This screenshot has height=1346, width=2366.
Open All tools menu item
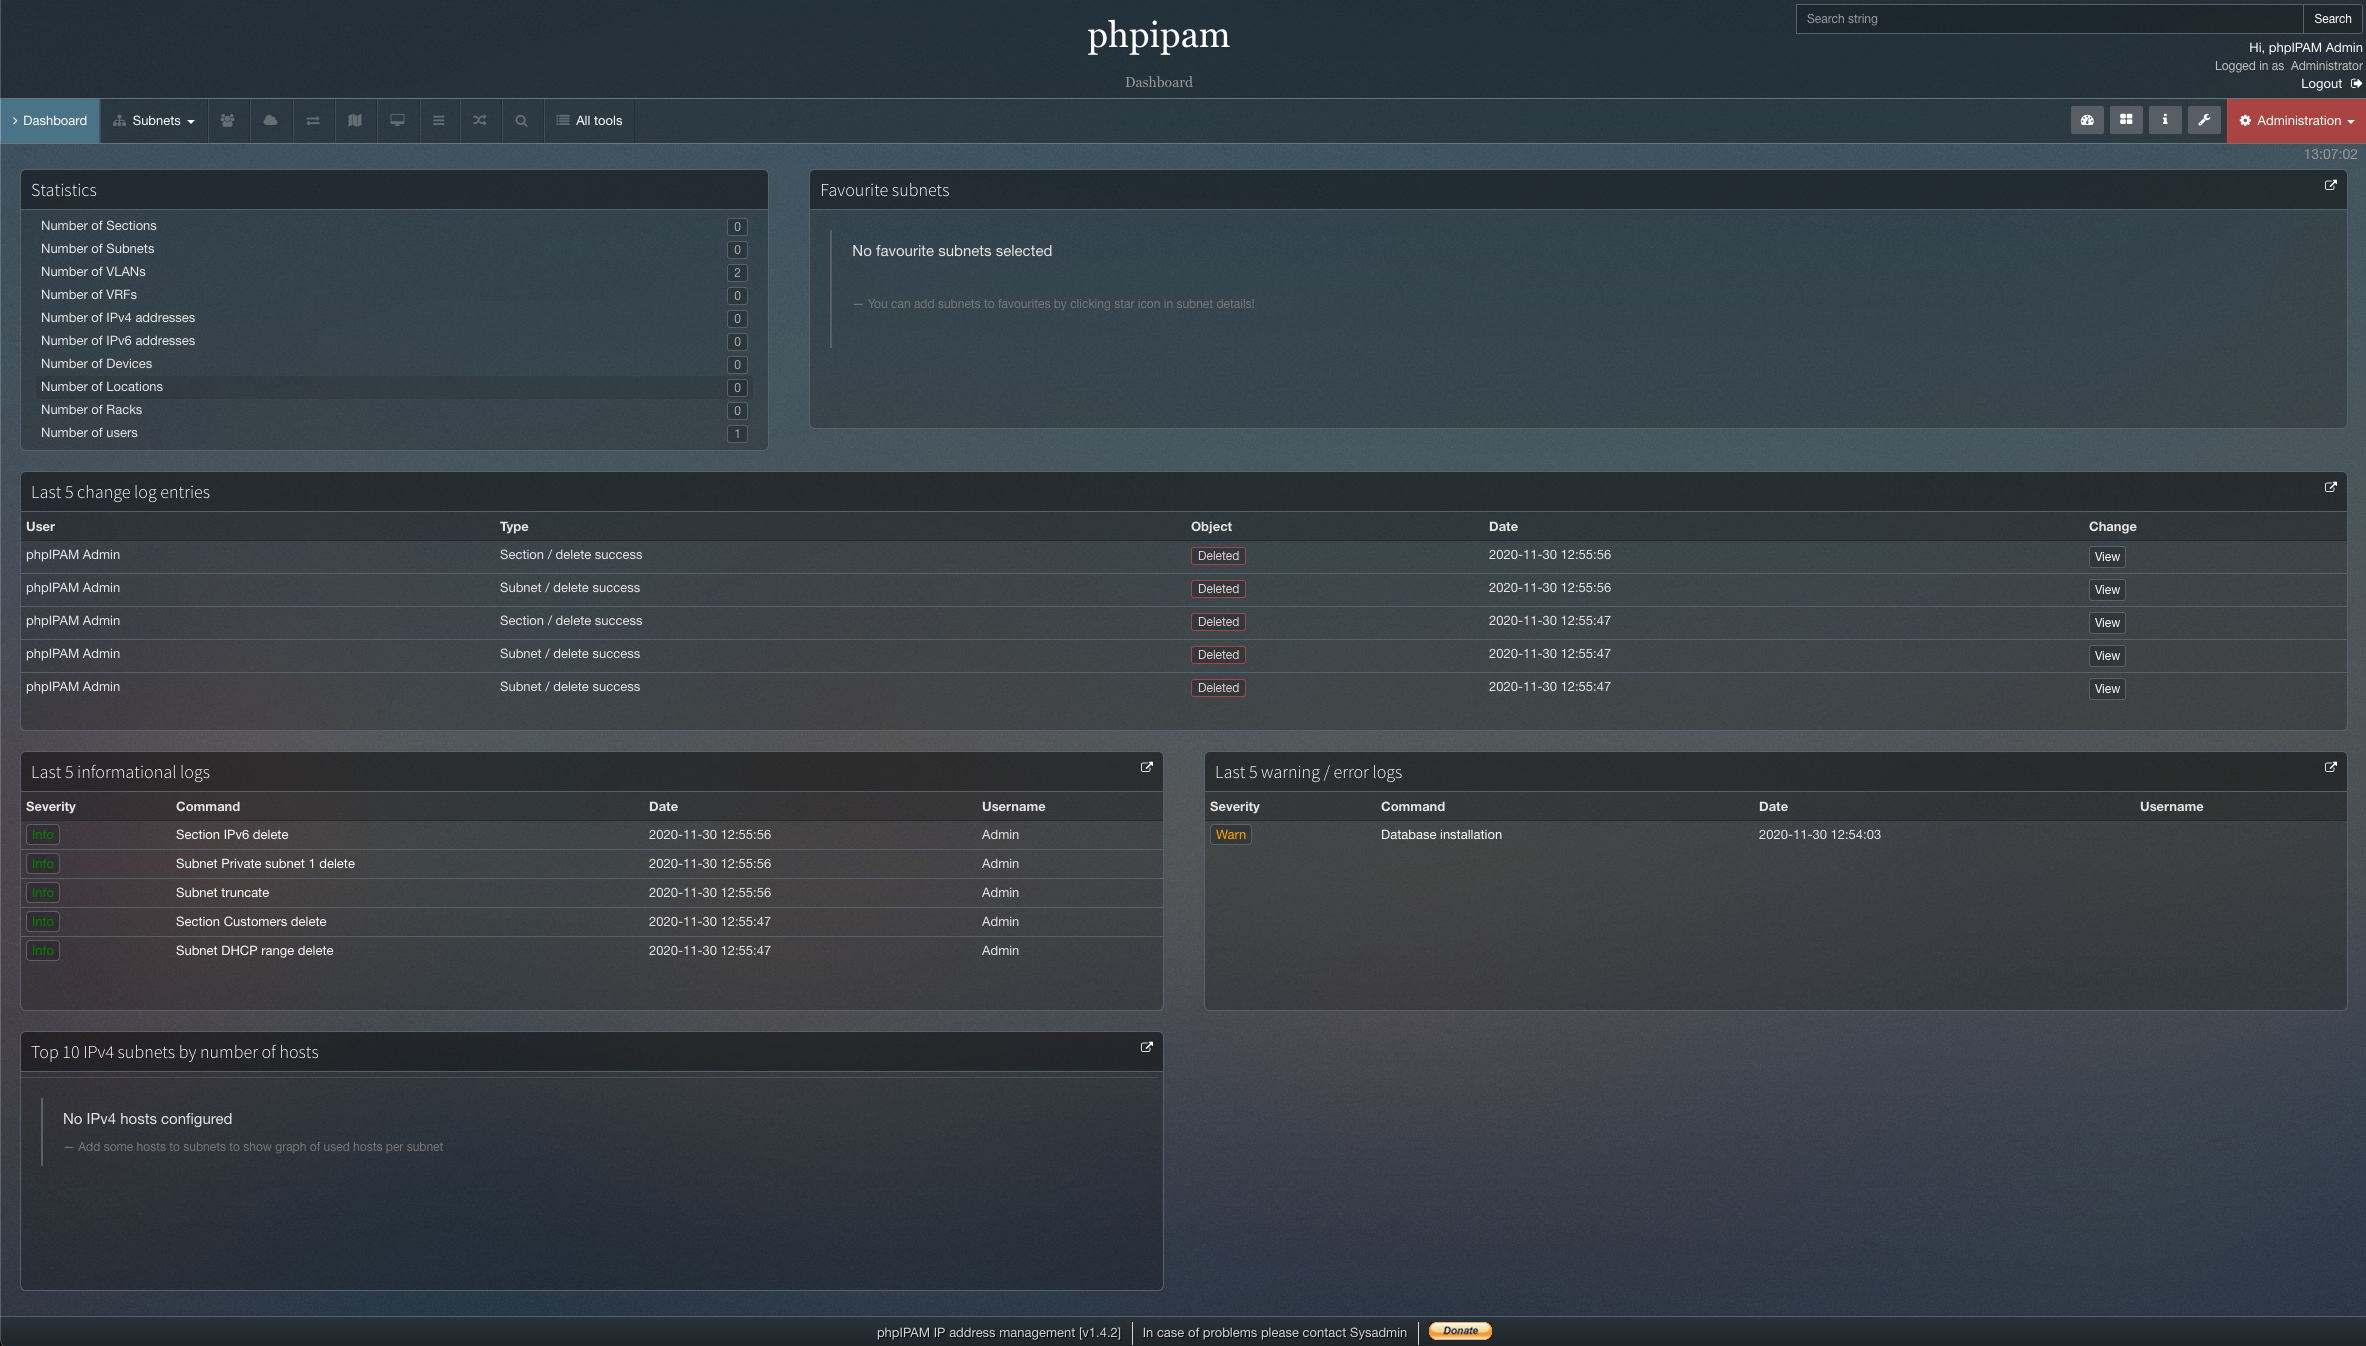pos(589,120)
